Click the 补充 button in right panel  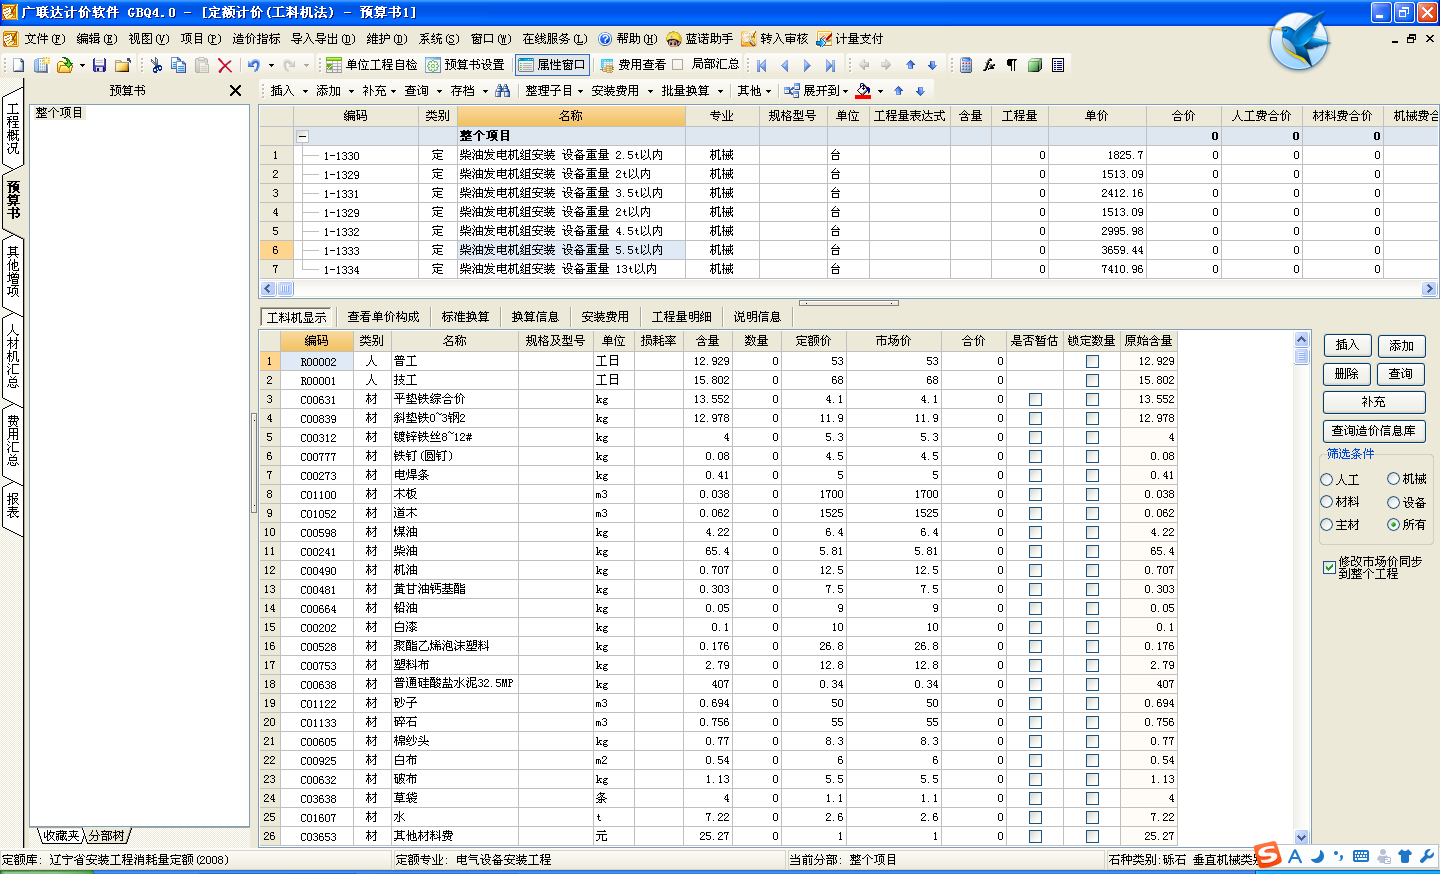1374,402
